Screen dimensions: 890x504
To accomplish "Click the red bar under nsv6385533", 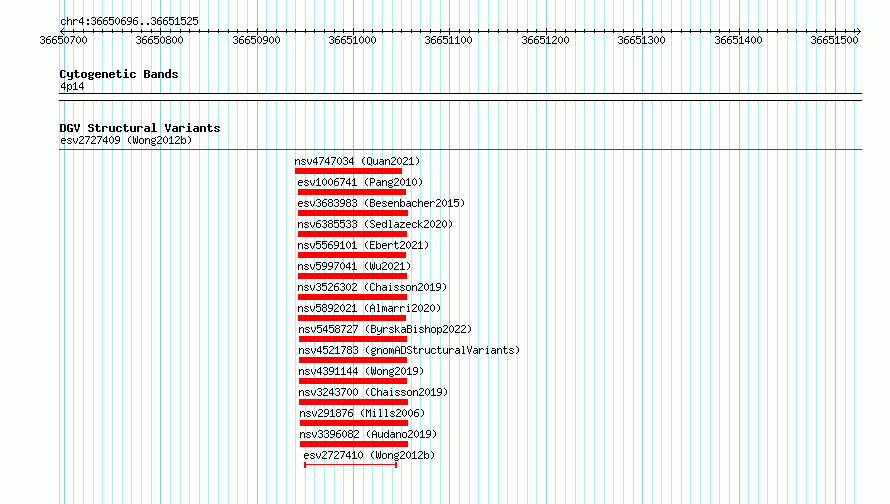I will coord(352,234).
